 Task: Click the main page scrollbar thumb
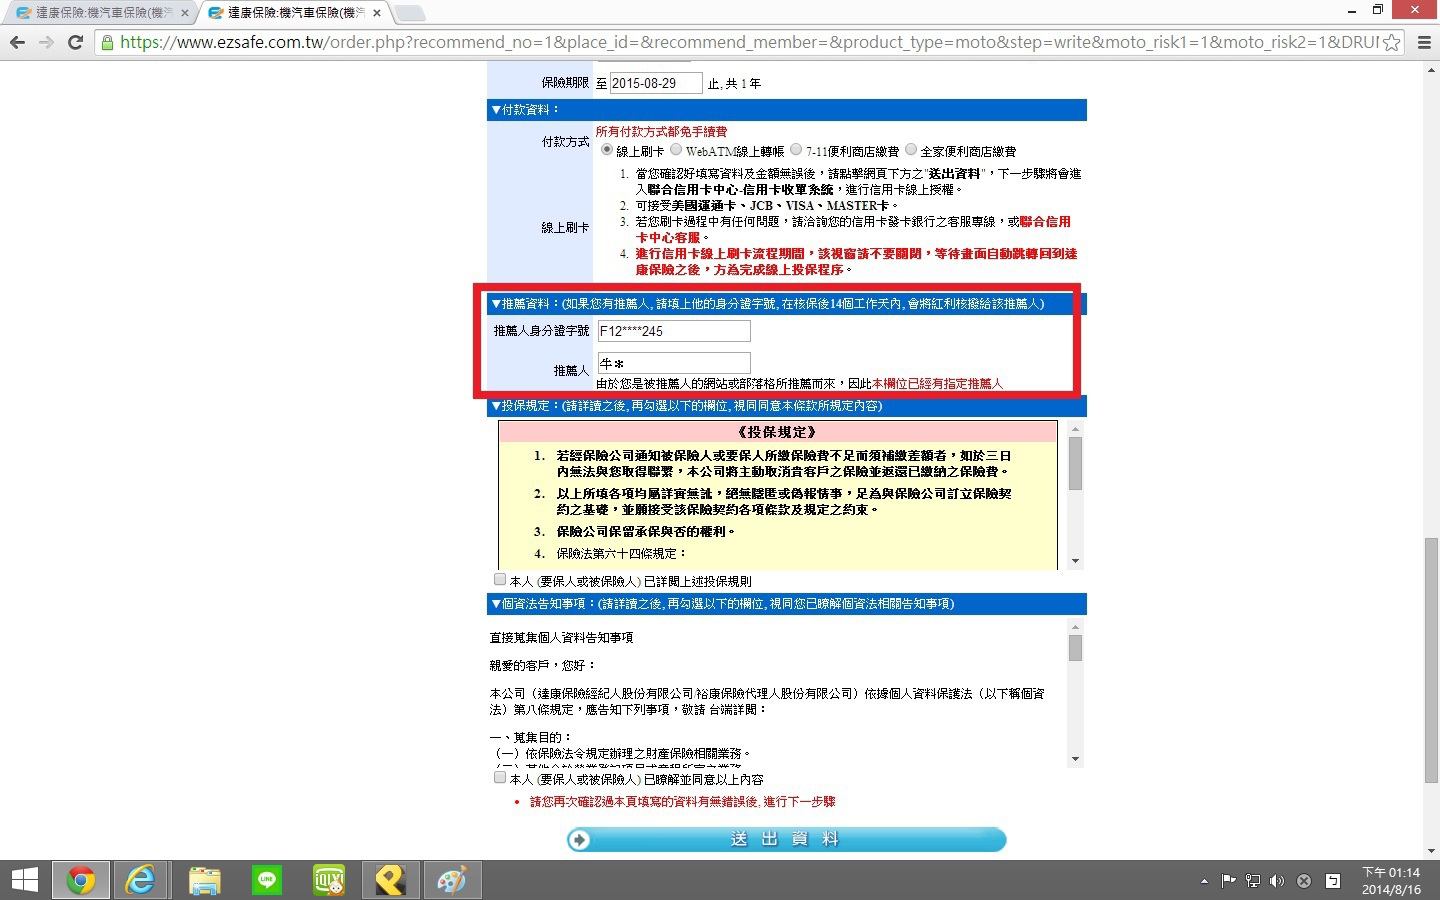[1432, 660]
